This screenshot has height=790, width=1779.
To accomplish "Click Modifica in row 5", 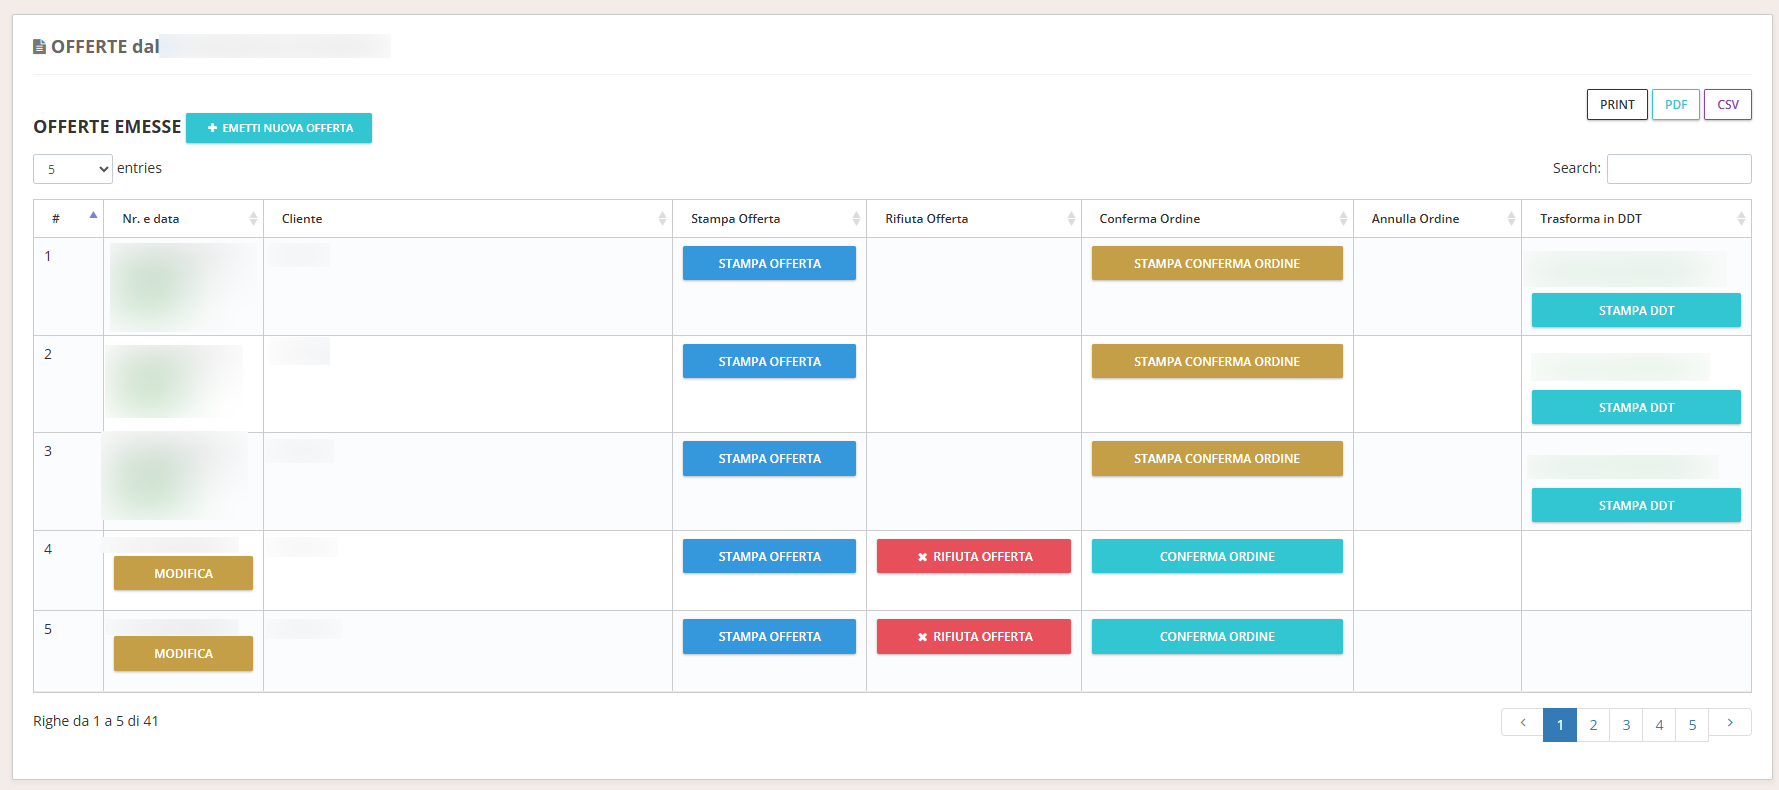I will click(183, 654).
